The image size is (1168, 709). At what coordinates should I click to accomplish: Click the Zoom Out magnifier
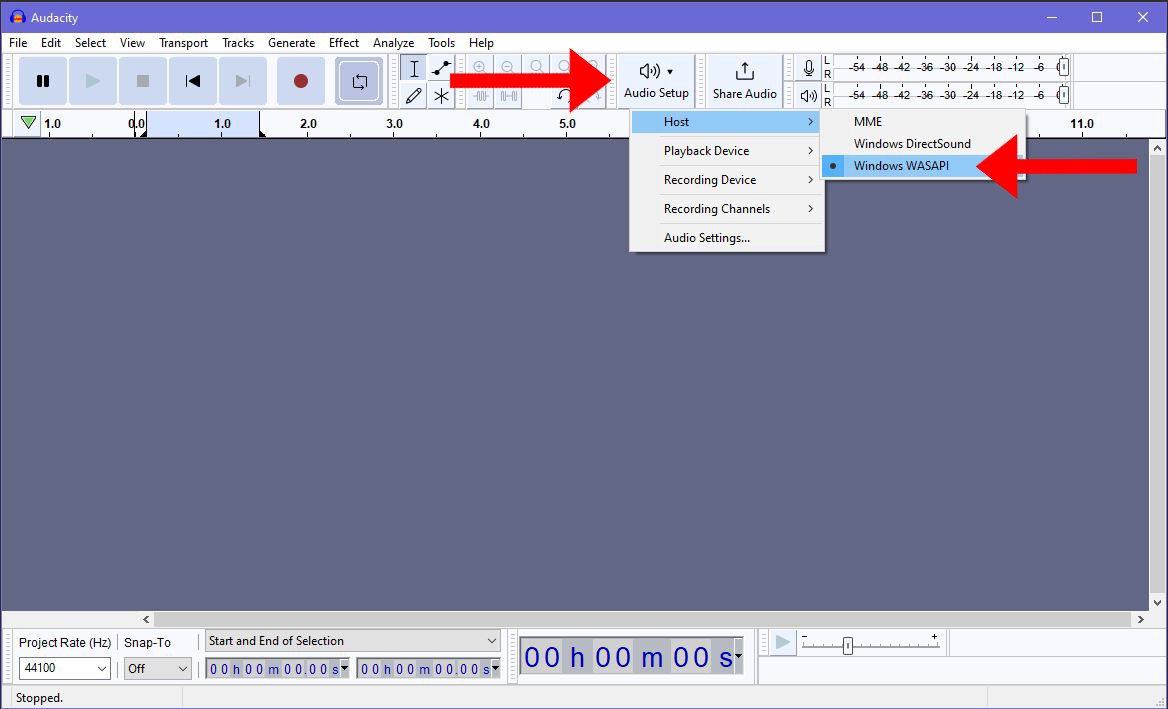coord(507,68)
